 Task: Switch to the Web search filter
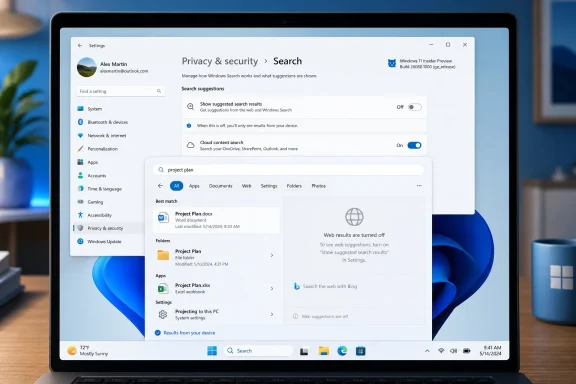pyautogui.click(x=246, y=186)
